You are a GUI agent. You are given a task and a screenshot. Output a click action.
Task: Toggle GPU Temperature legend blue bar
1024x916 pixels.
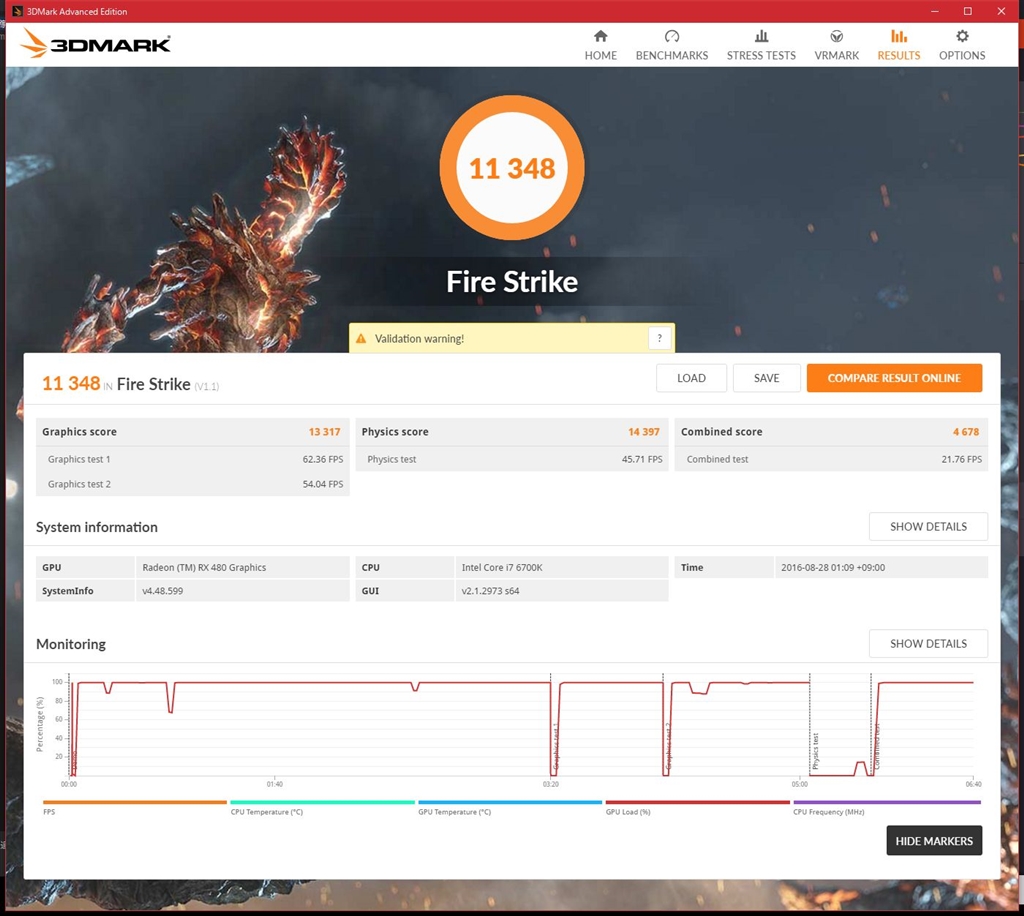(x=510, y=802)
